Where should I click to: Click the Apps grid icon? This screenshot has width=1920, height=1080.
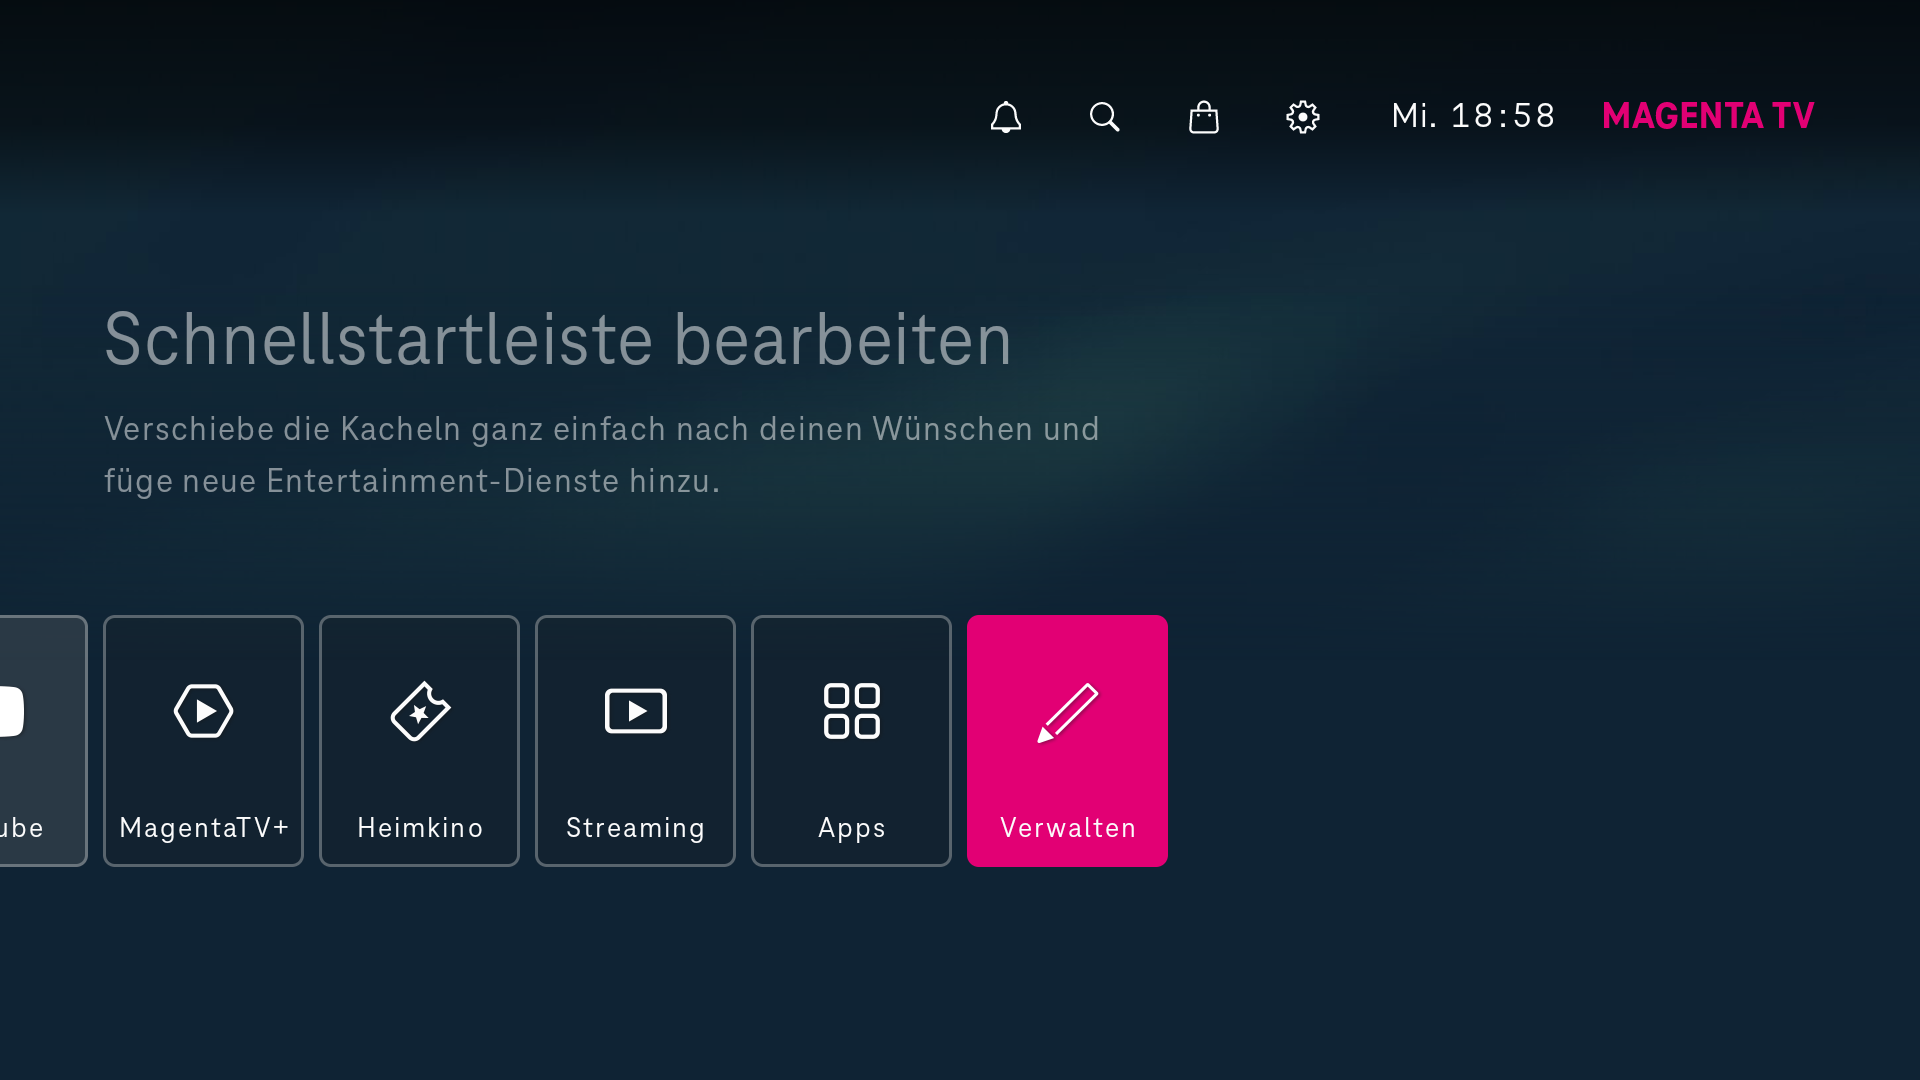tap(851, 711)
